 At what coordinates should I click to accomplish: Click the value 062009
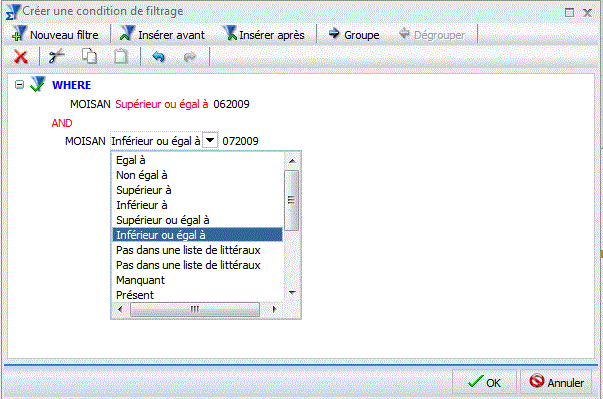tap(232, 104)
